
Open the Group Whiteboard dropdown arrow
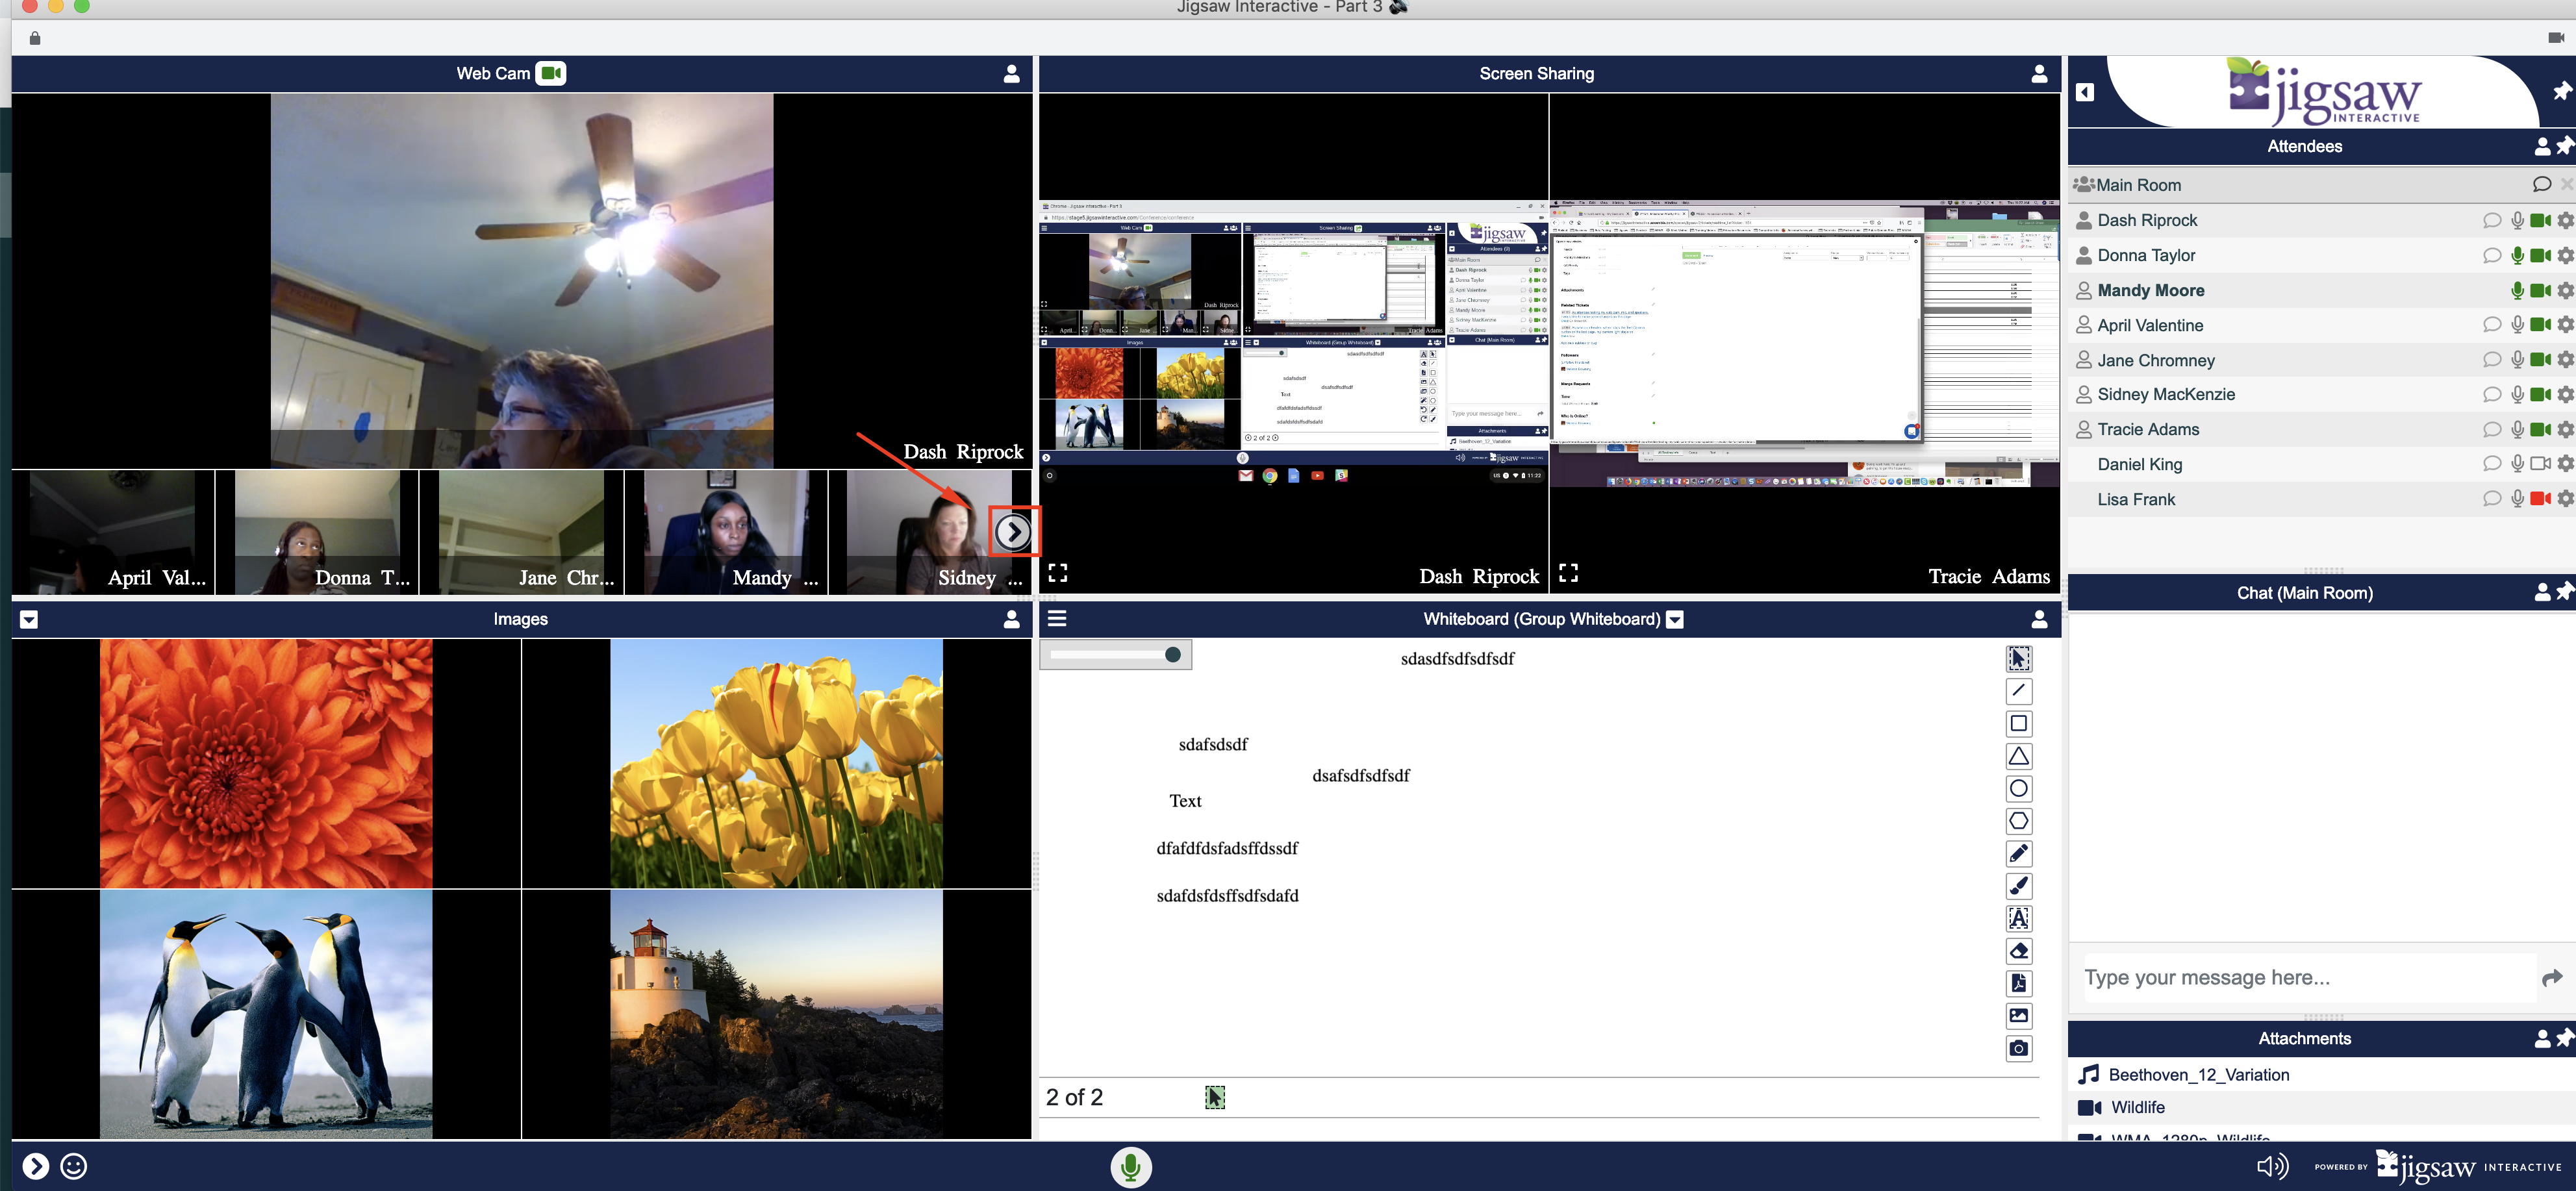click(1676, 620)
